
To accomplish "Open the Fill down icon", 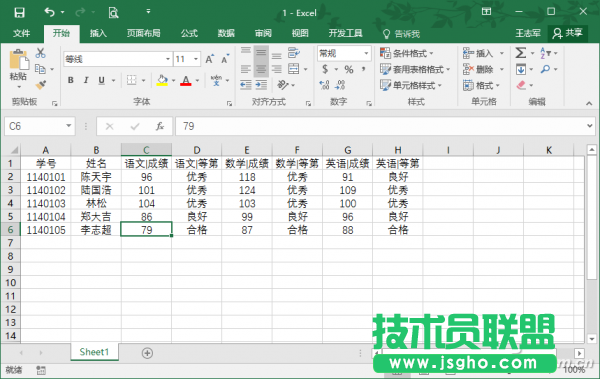I will click(520, 69).
